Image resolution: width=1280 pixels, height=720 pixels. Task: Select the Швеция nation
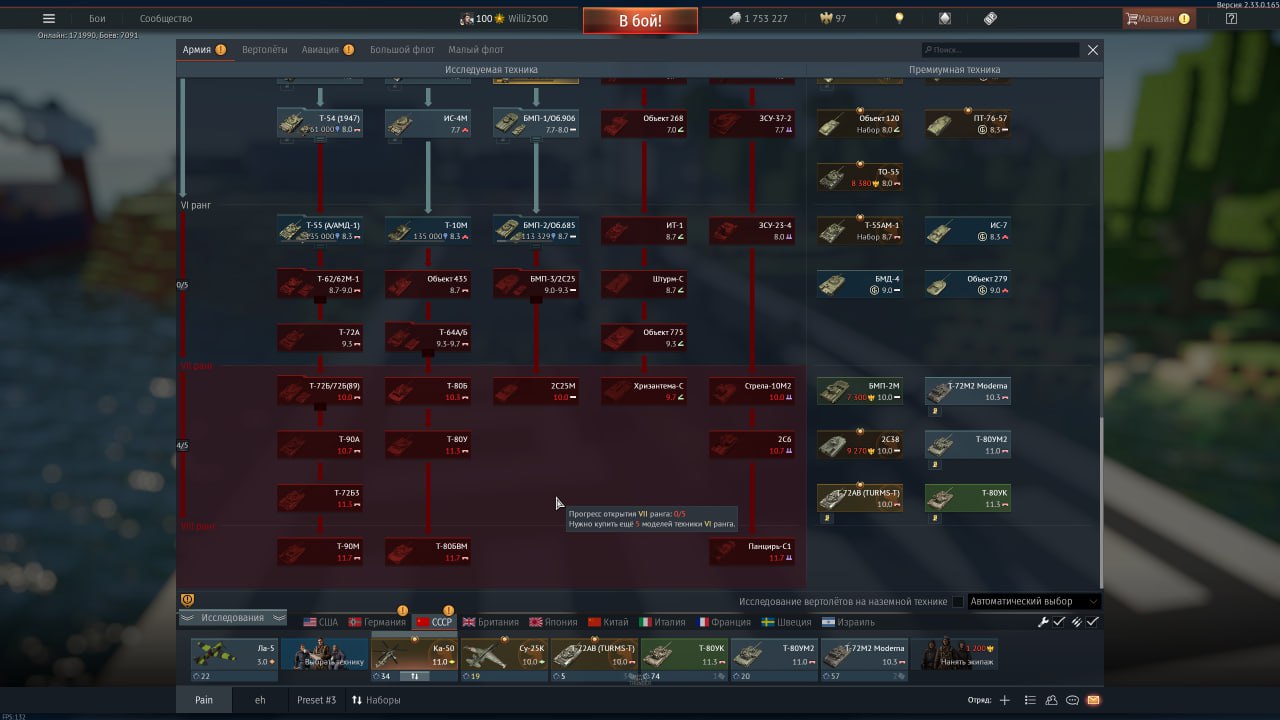coord(787,622)
